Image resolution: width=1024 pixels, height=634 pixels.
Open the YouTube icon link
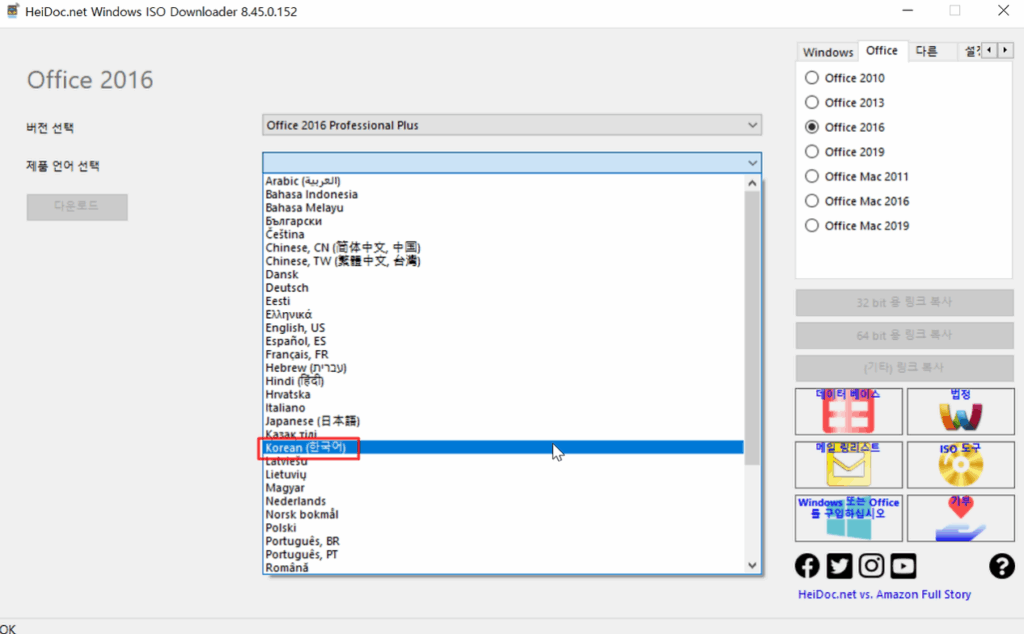pyautogui.click(x=903, y=565)
